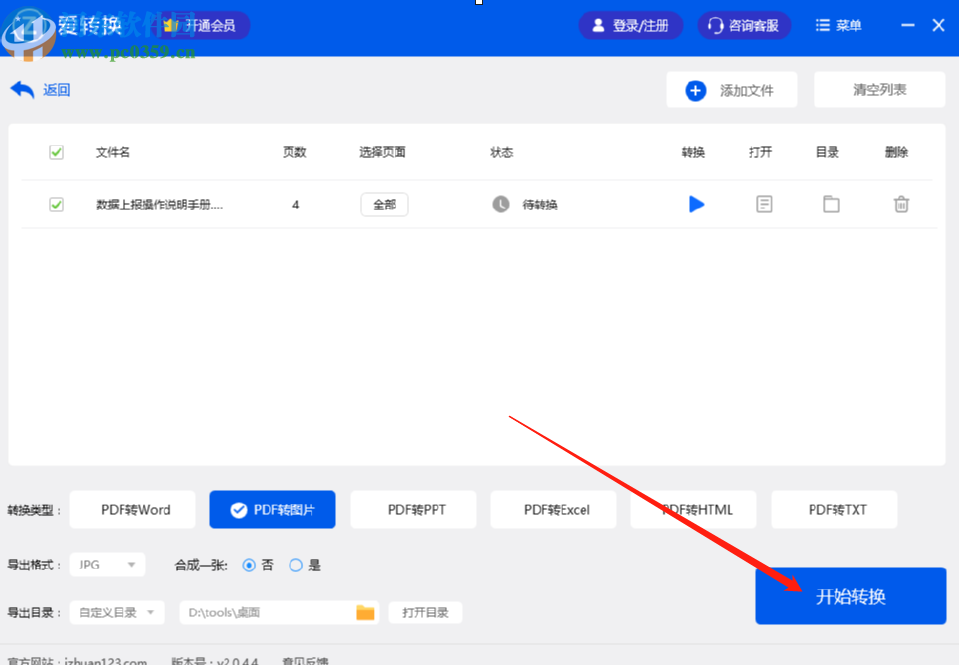Add a new file with the plus icon

pyautogui.click(x=695, y=89)
